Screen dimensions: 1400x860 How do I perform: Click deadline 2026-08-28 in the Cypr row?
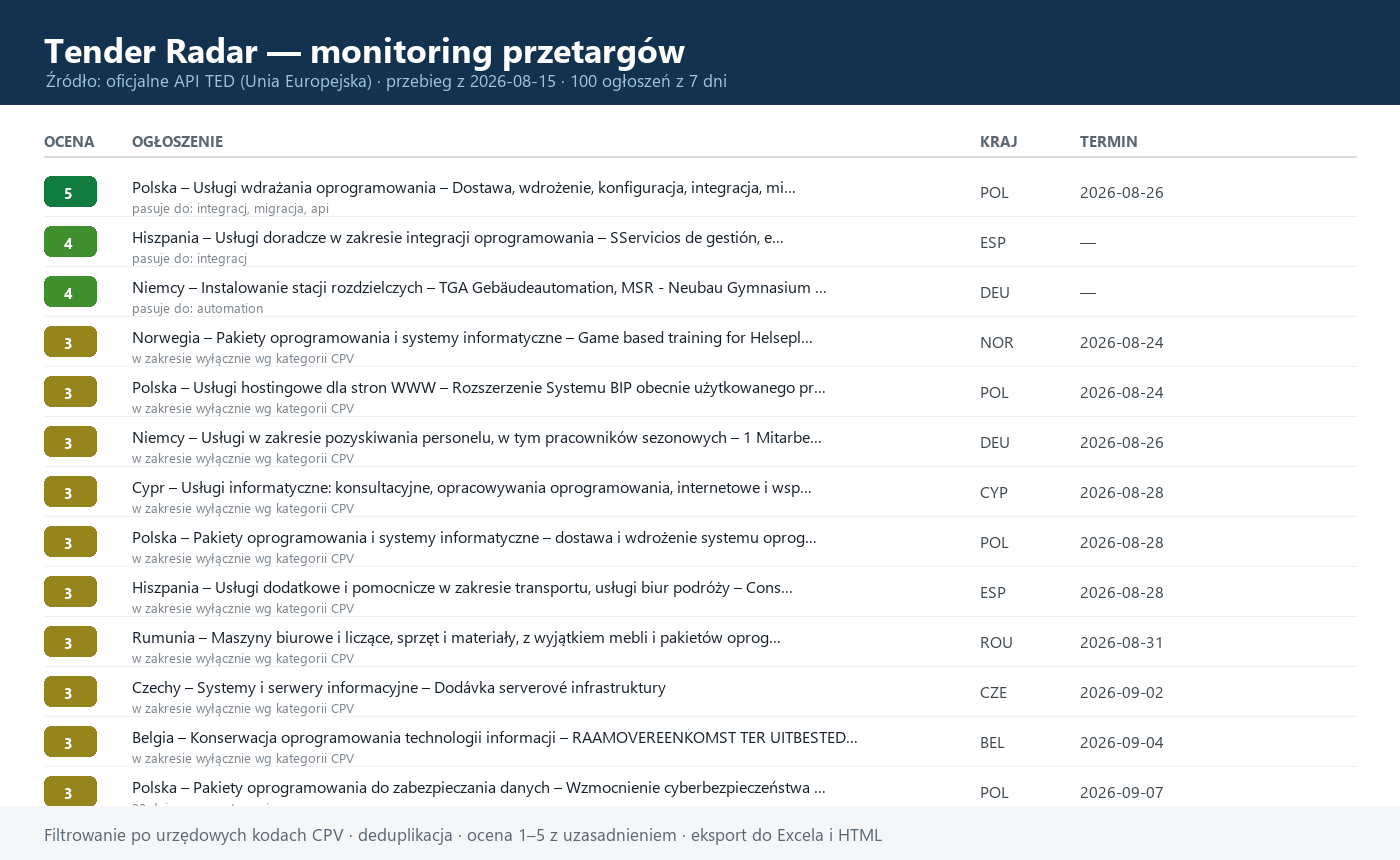(1121, 493)
